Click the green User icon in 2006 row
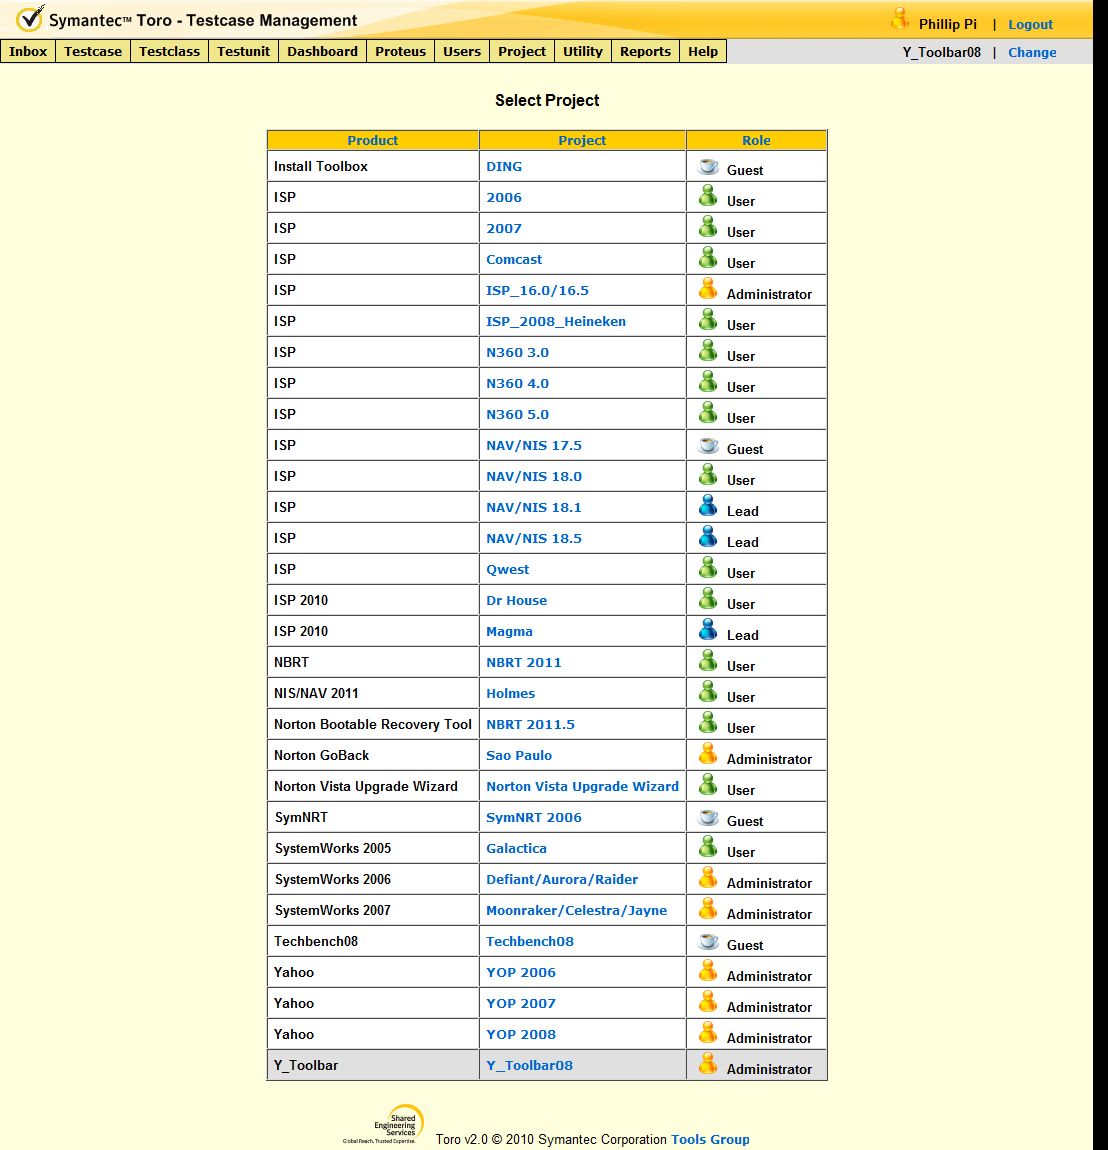Viewport: 1108px width, 1150px height. click(x=708, y=196)
